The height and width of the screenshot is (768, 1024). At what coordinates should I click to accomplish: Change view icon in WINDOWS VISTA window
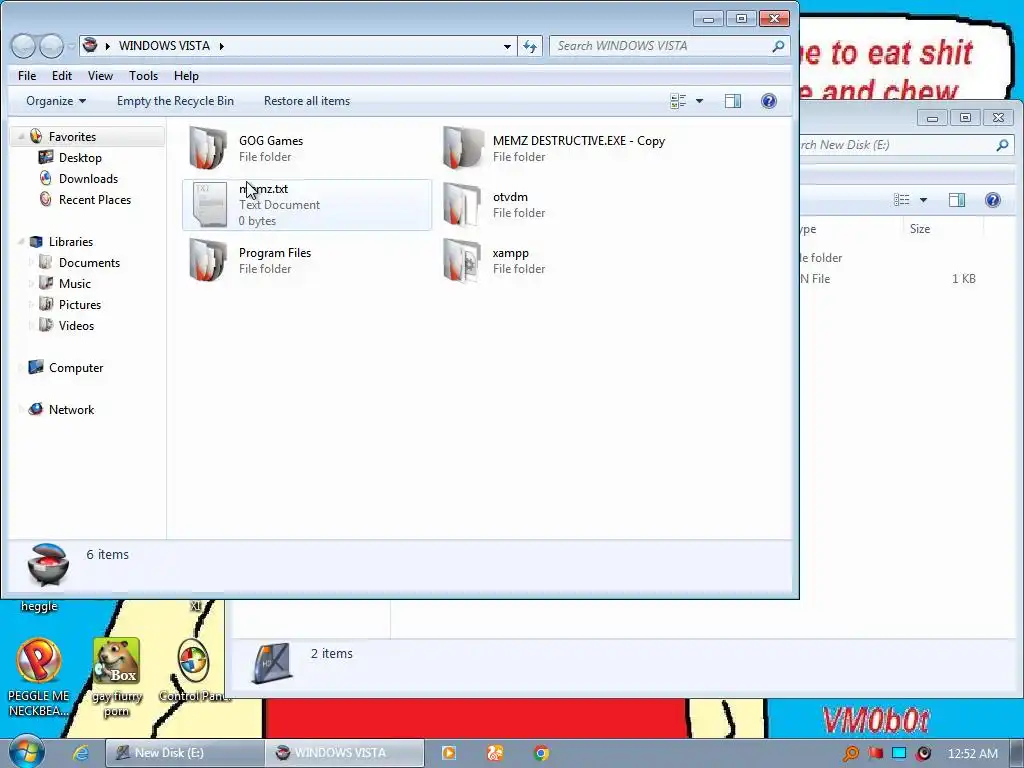[x=678, y=101]
